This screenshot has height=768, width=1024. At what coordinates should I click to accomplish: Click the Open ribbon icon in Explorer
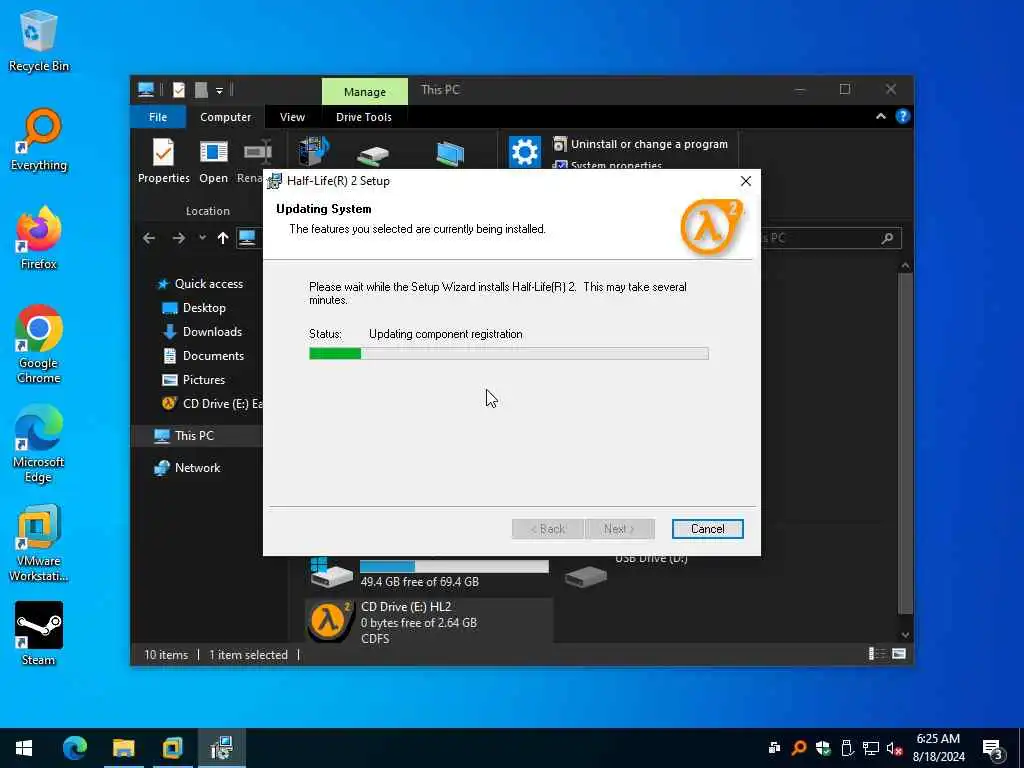tap(214, 161)
